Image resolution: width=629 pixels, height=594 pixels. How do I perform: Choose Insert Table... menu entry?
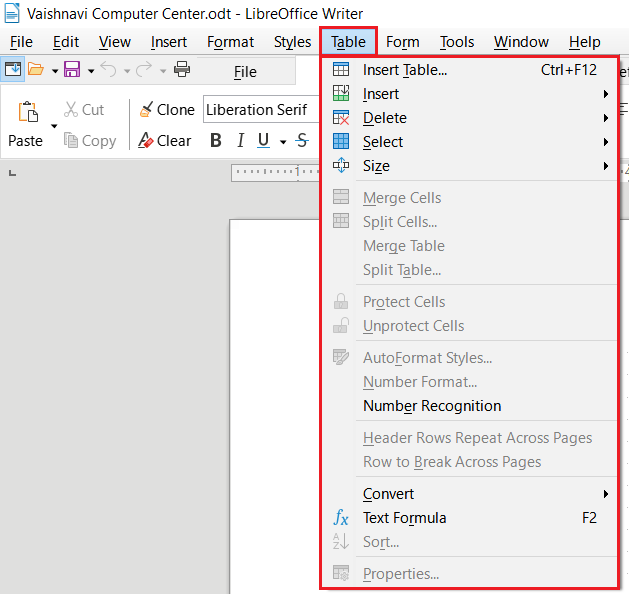click(469, 70)
